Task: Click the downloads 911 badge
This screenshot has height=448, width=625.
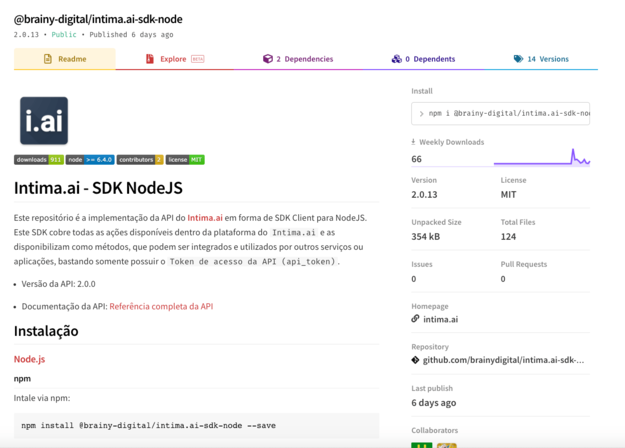Action: [39, 159]
